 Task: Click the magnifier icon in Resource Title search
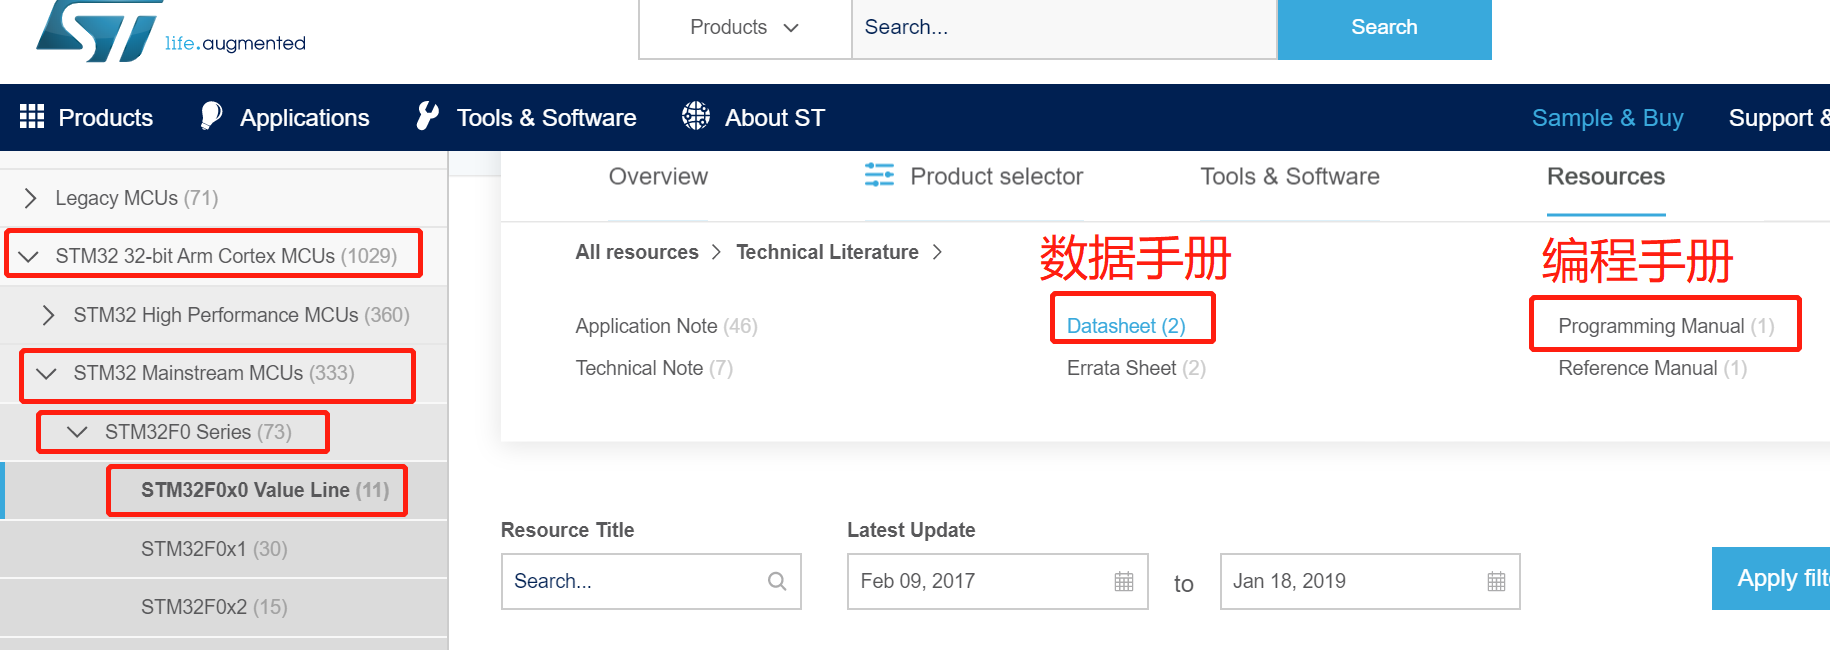777,581
